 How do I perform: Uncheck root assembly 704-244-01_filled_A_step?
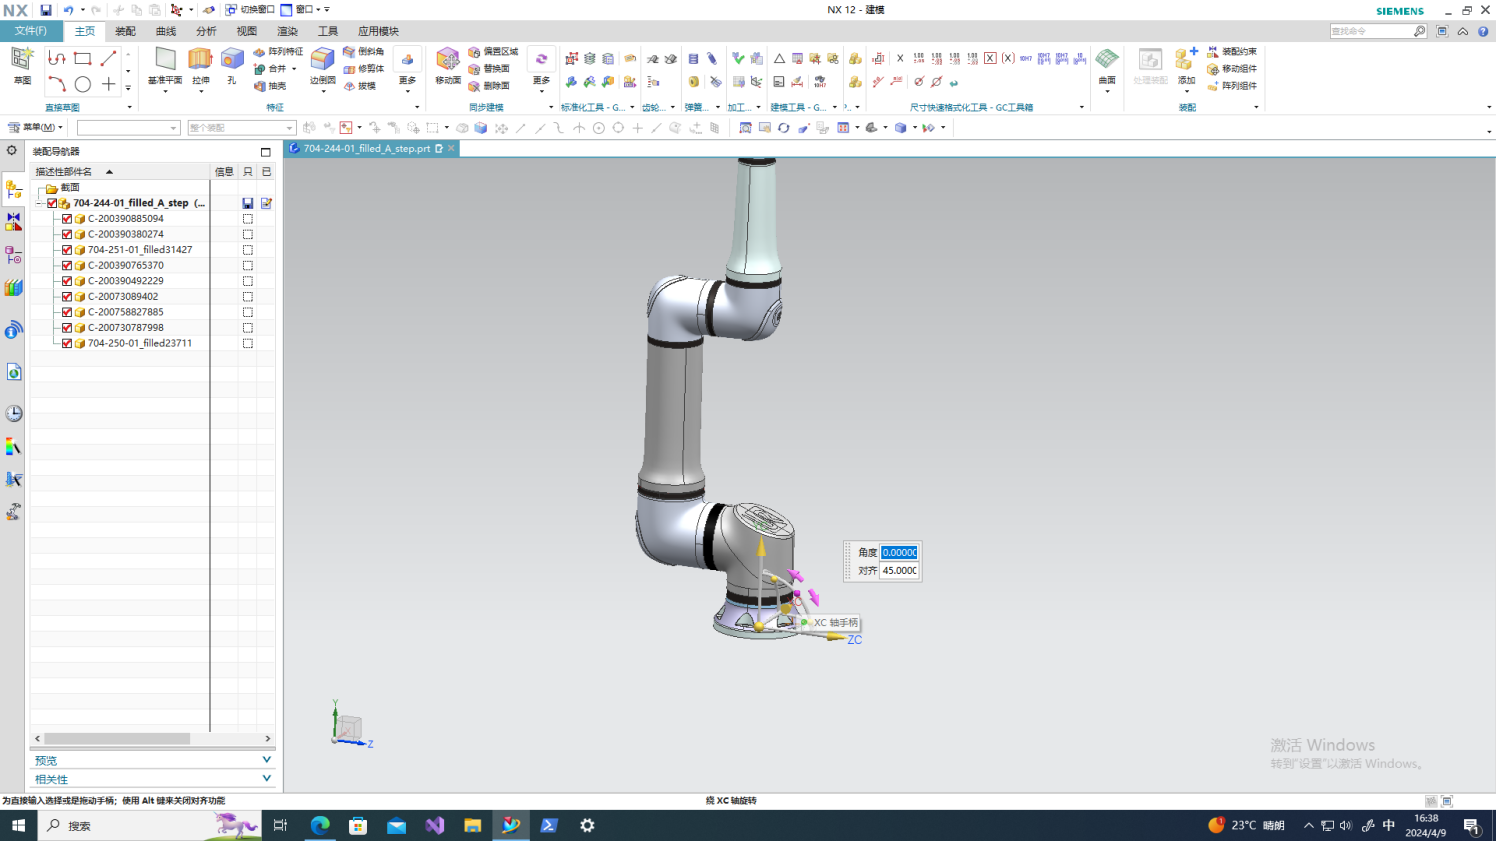(x=52, y=203)
